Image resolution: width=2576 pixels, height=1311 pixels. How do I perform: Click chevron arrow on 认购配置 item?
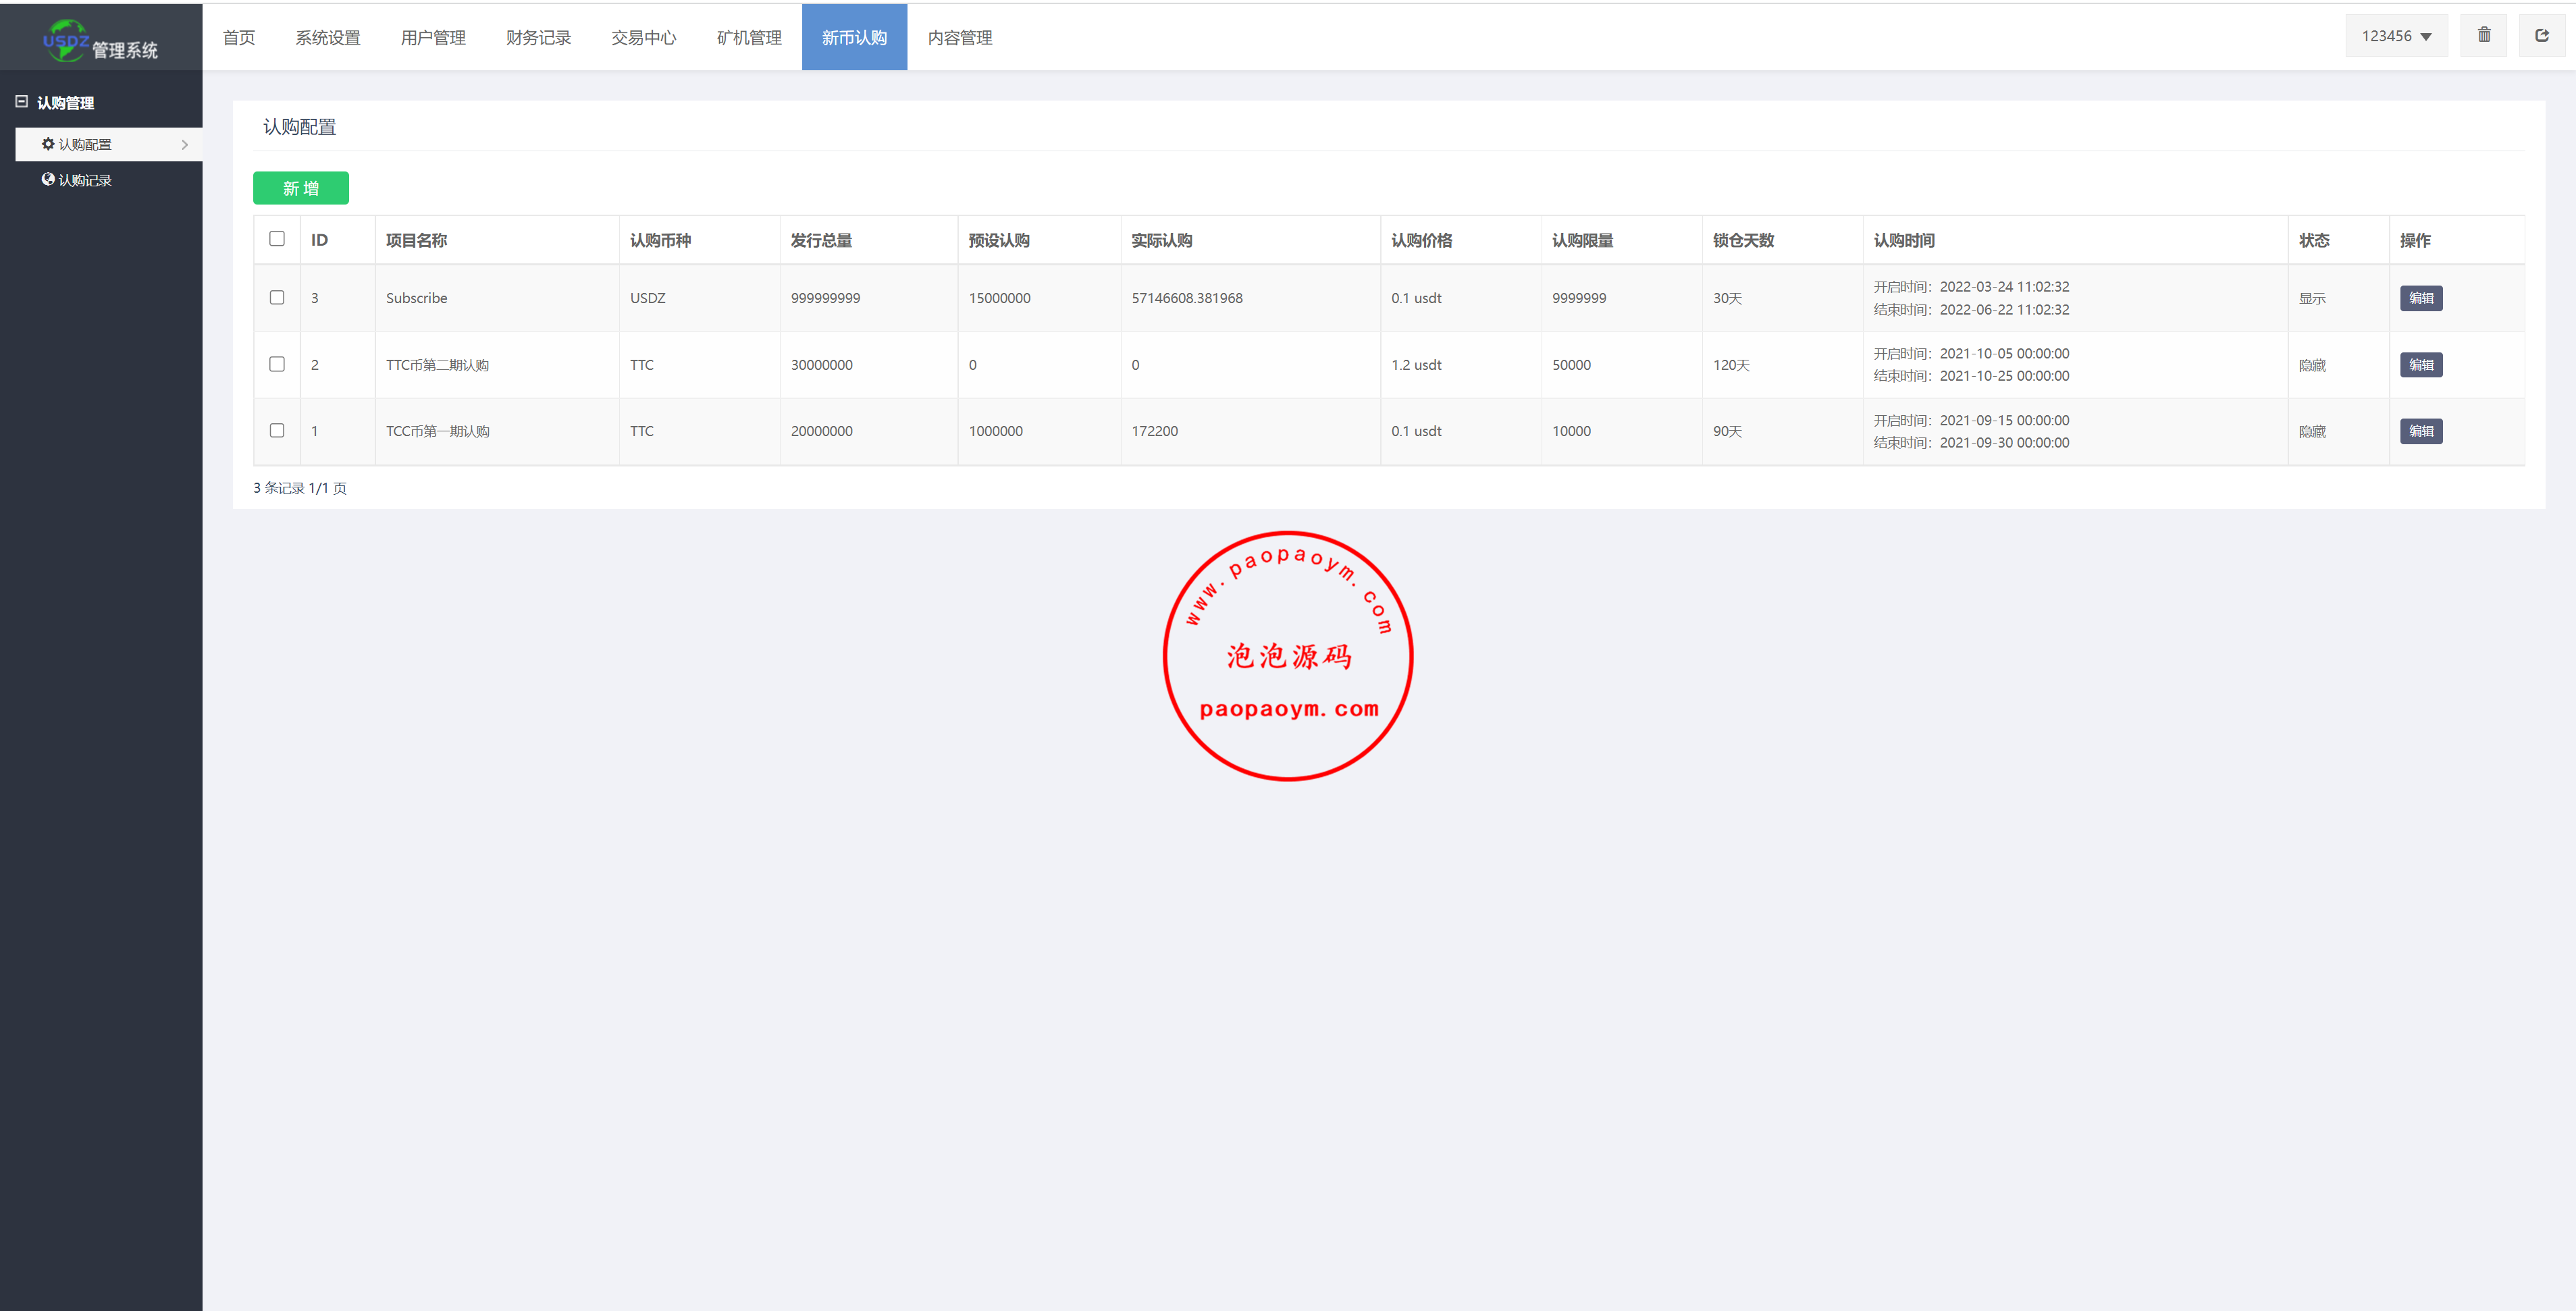pos(185,145)
